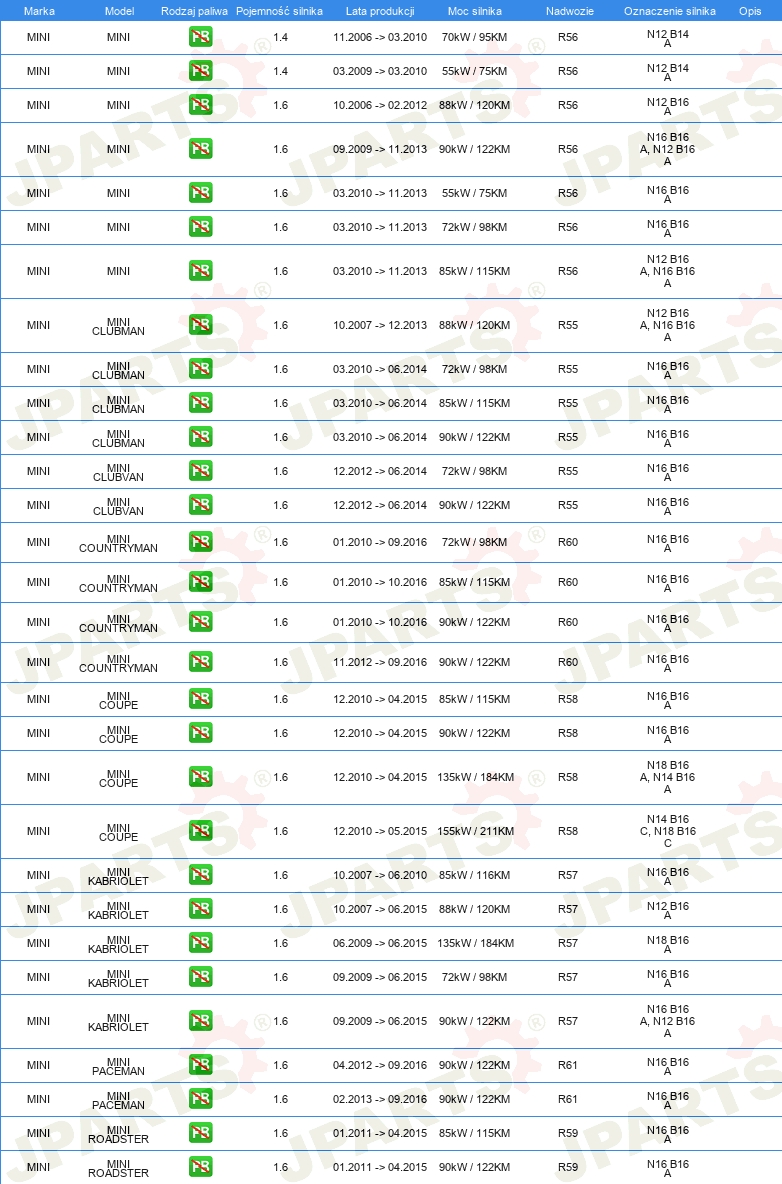Click fuel icon in Kabriolet 135kW / 184KM row
Image resolution: width=782 pixels, height=1184 pixels.
point(200,943)
